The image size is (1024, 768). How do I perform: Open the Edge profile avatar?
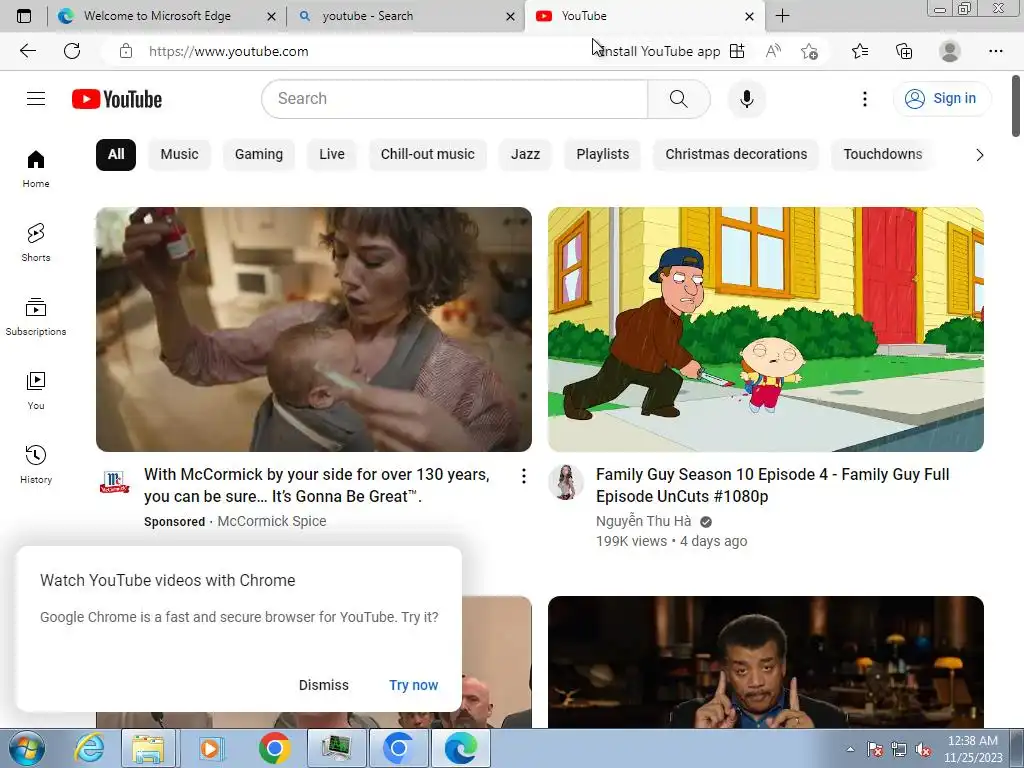click(950, 51)
